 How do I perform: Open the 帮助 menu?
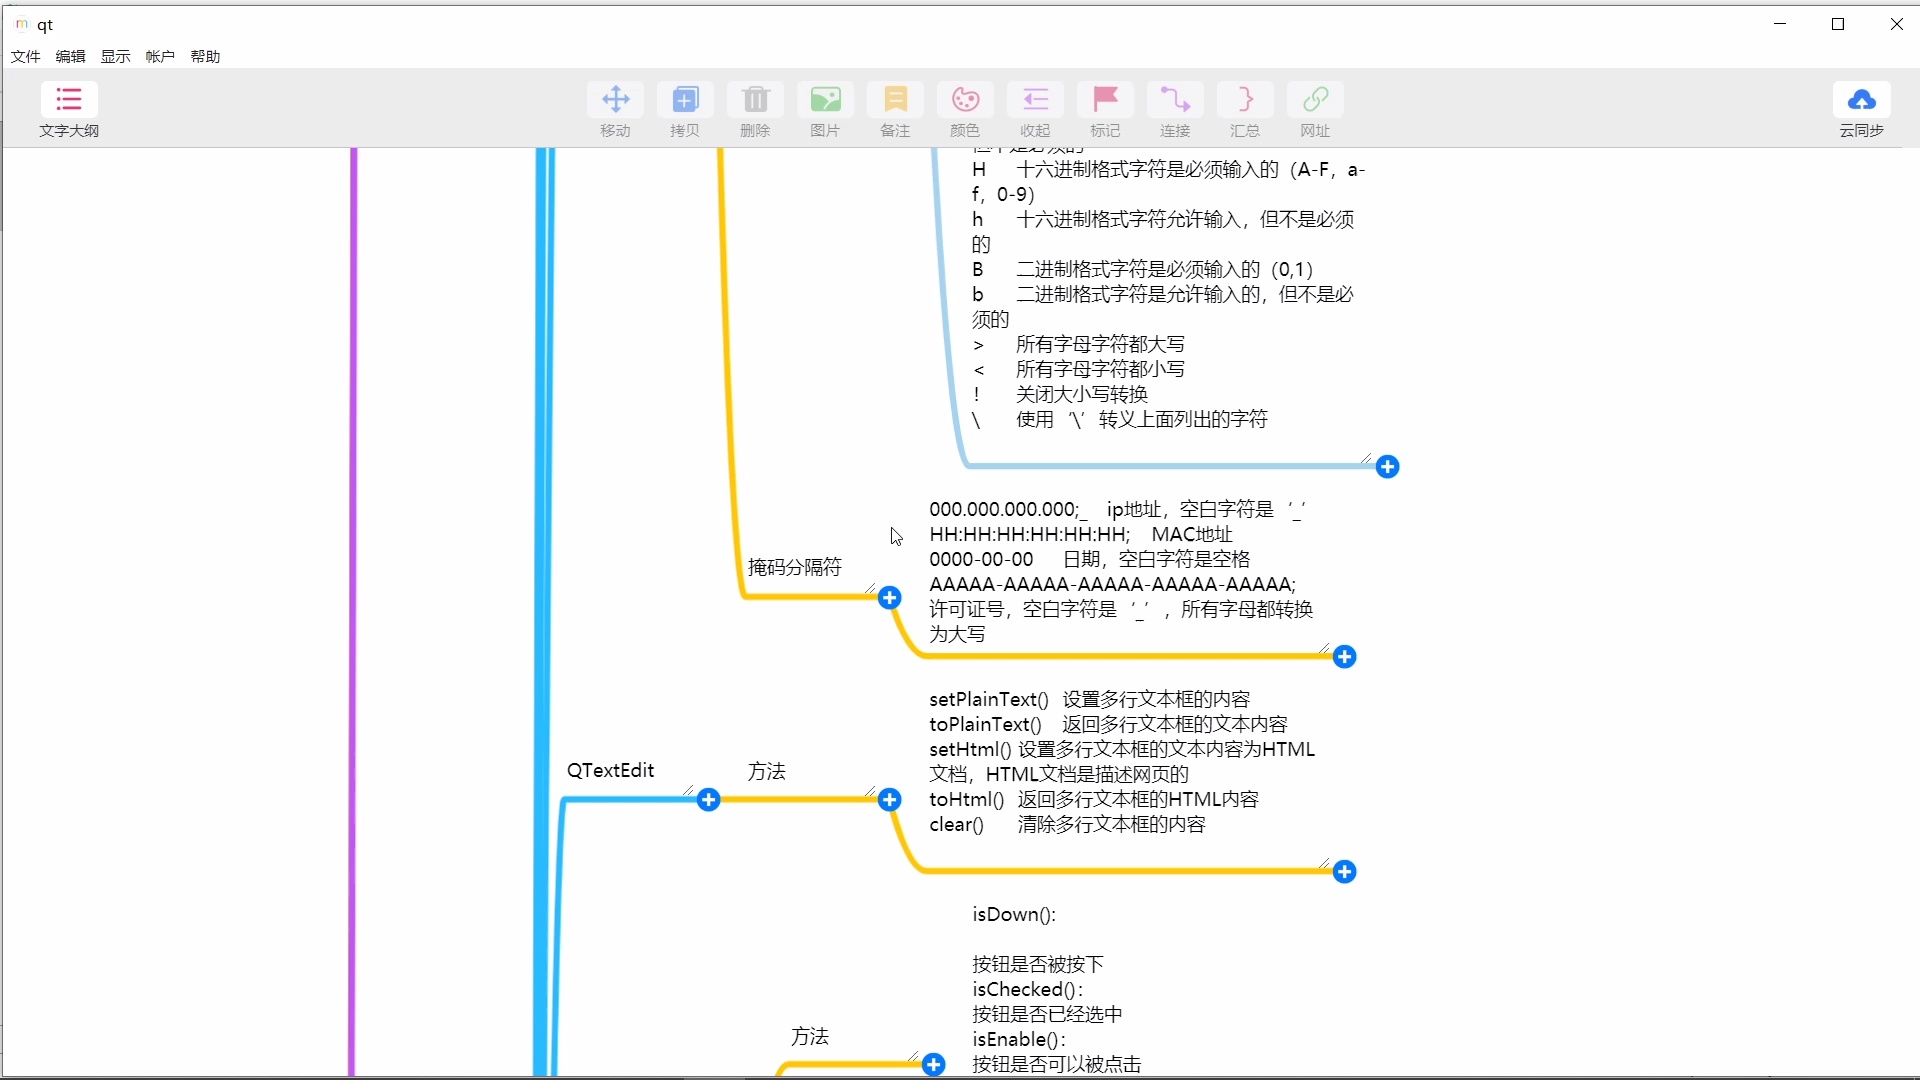[x=204, y=56]
